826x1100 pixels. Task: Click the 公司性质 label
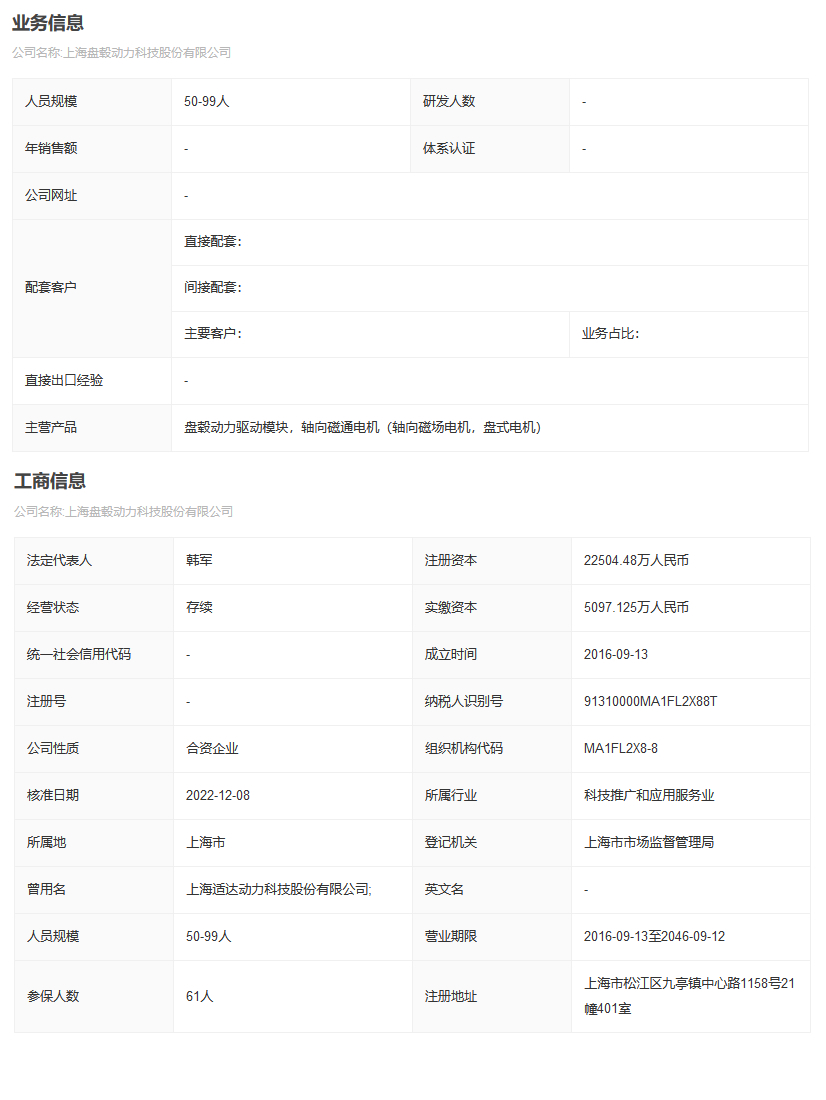click(53, 749)
